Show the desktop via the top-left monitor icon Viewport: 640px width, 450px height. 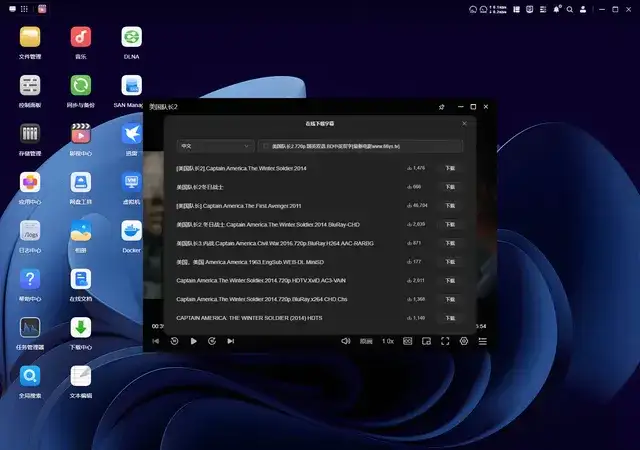[12, 9]
